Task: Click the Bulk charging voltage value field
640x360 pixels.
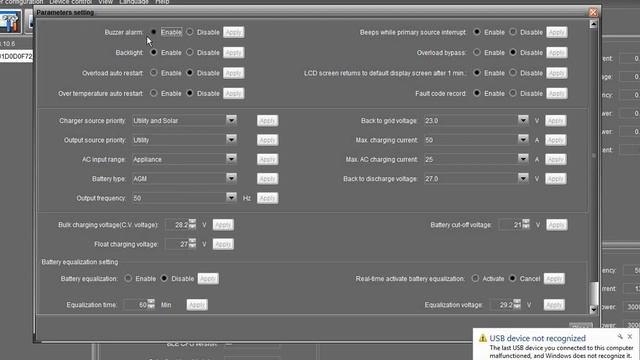Action: pos(177,225)
